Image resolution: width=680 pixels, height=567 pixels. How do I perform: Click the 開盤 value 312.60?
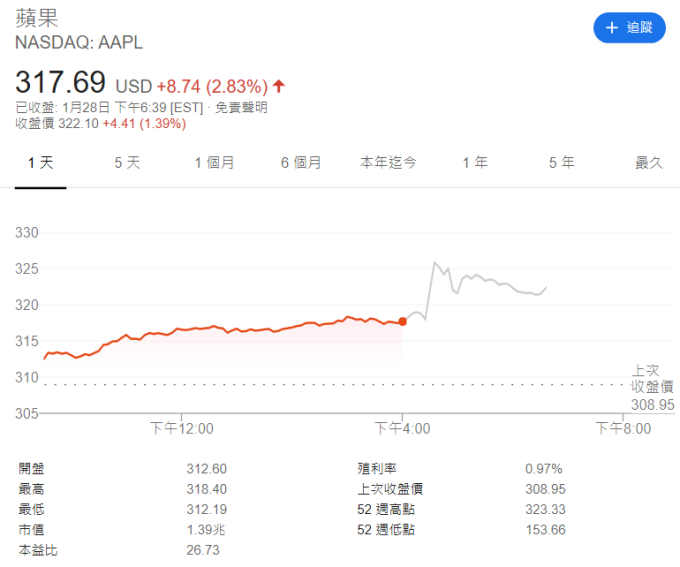point(206,469)
